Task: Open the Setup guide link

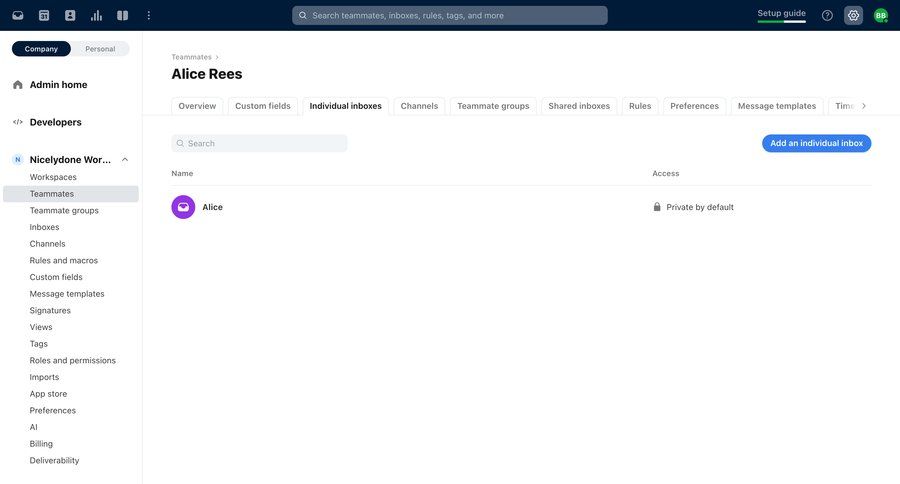Action: 781,13
